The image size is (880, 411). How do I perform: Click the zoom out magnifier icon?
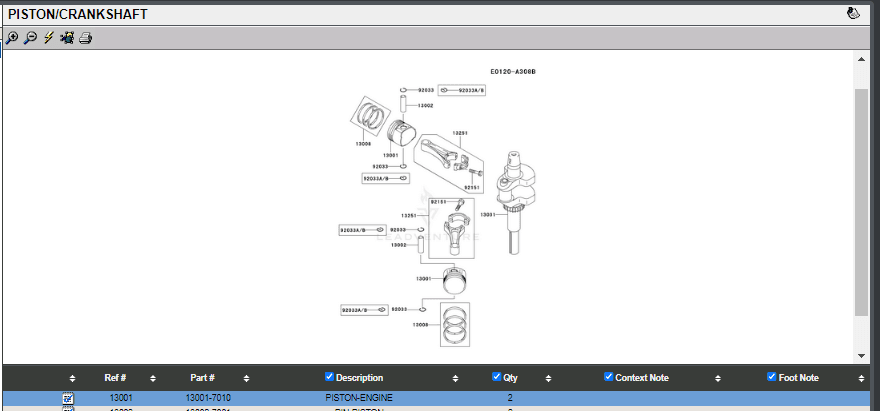[x=30, y=38]
